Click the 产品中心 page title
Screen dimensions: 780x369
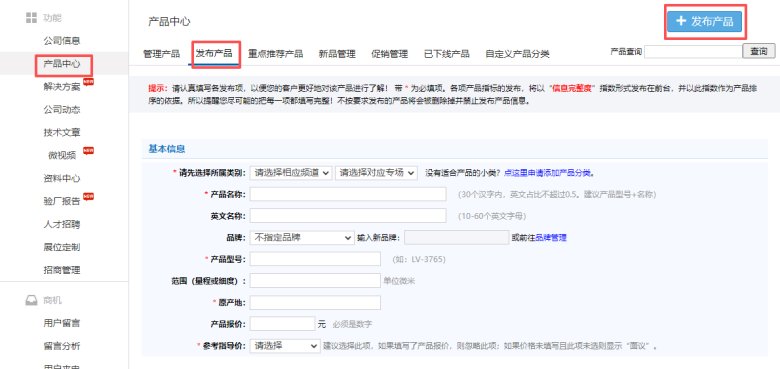[x=169, y=21]
